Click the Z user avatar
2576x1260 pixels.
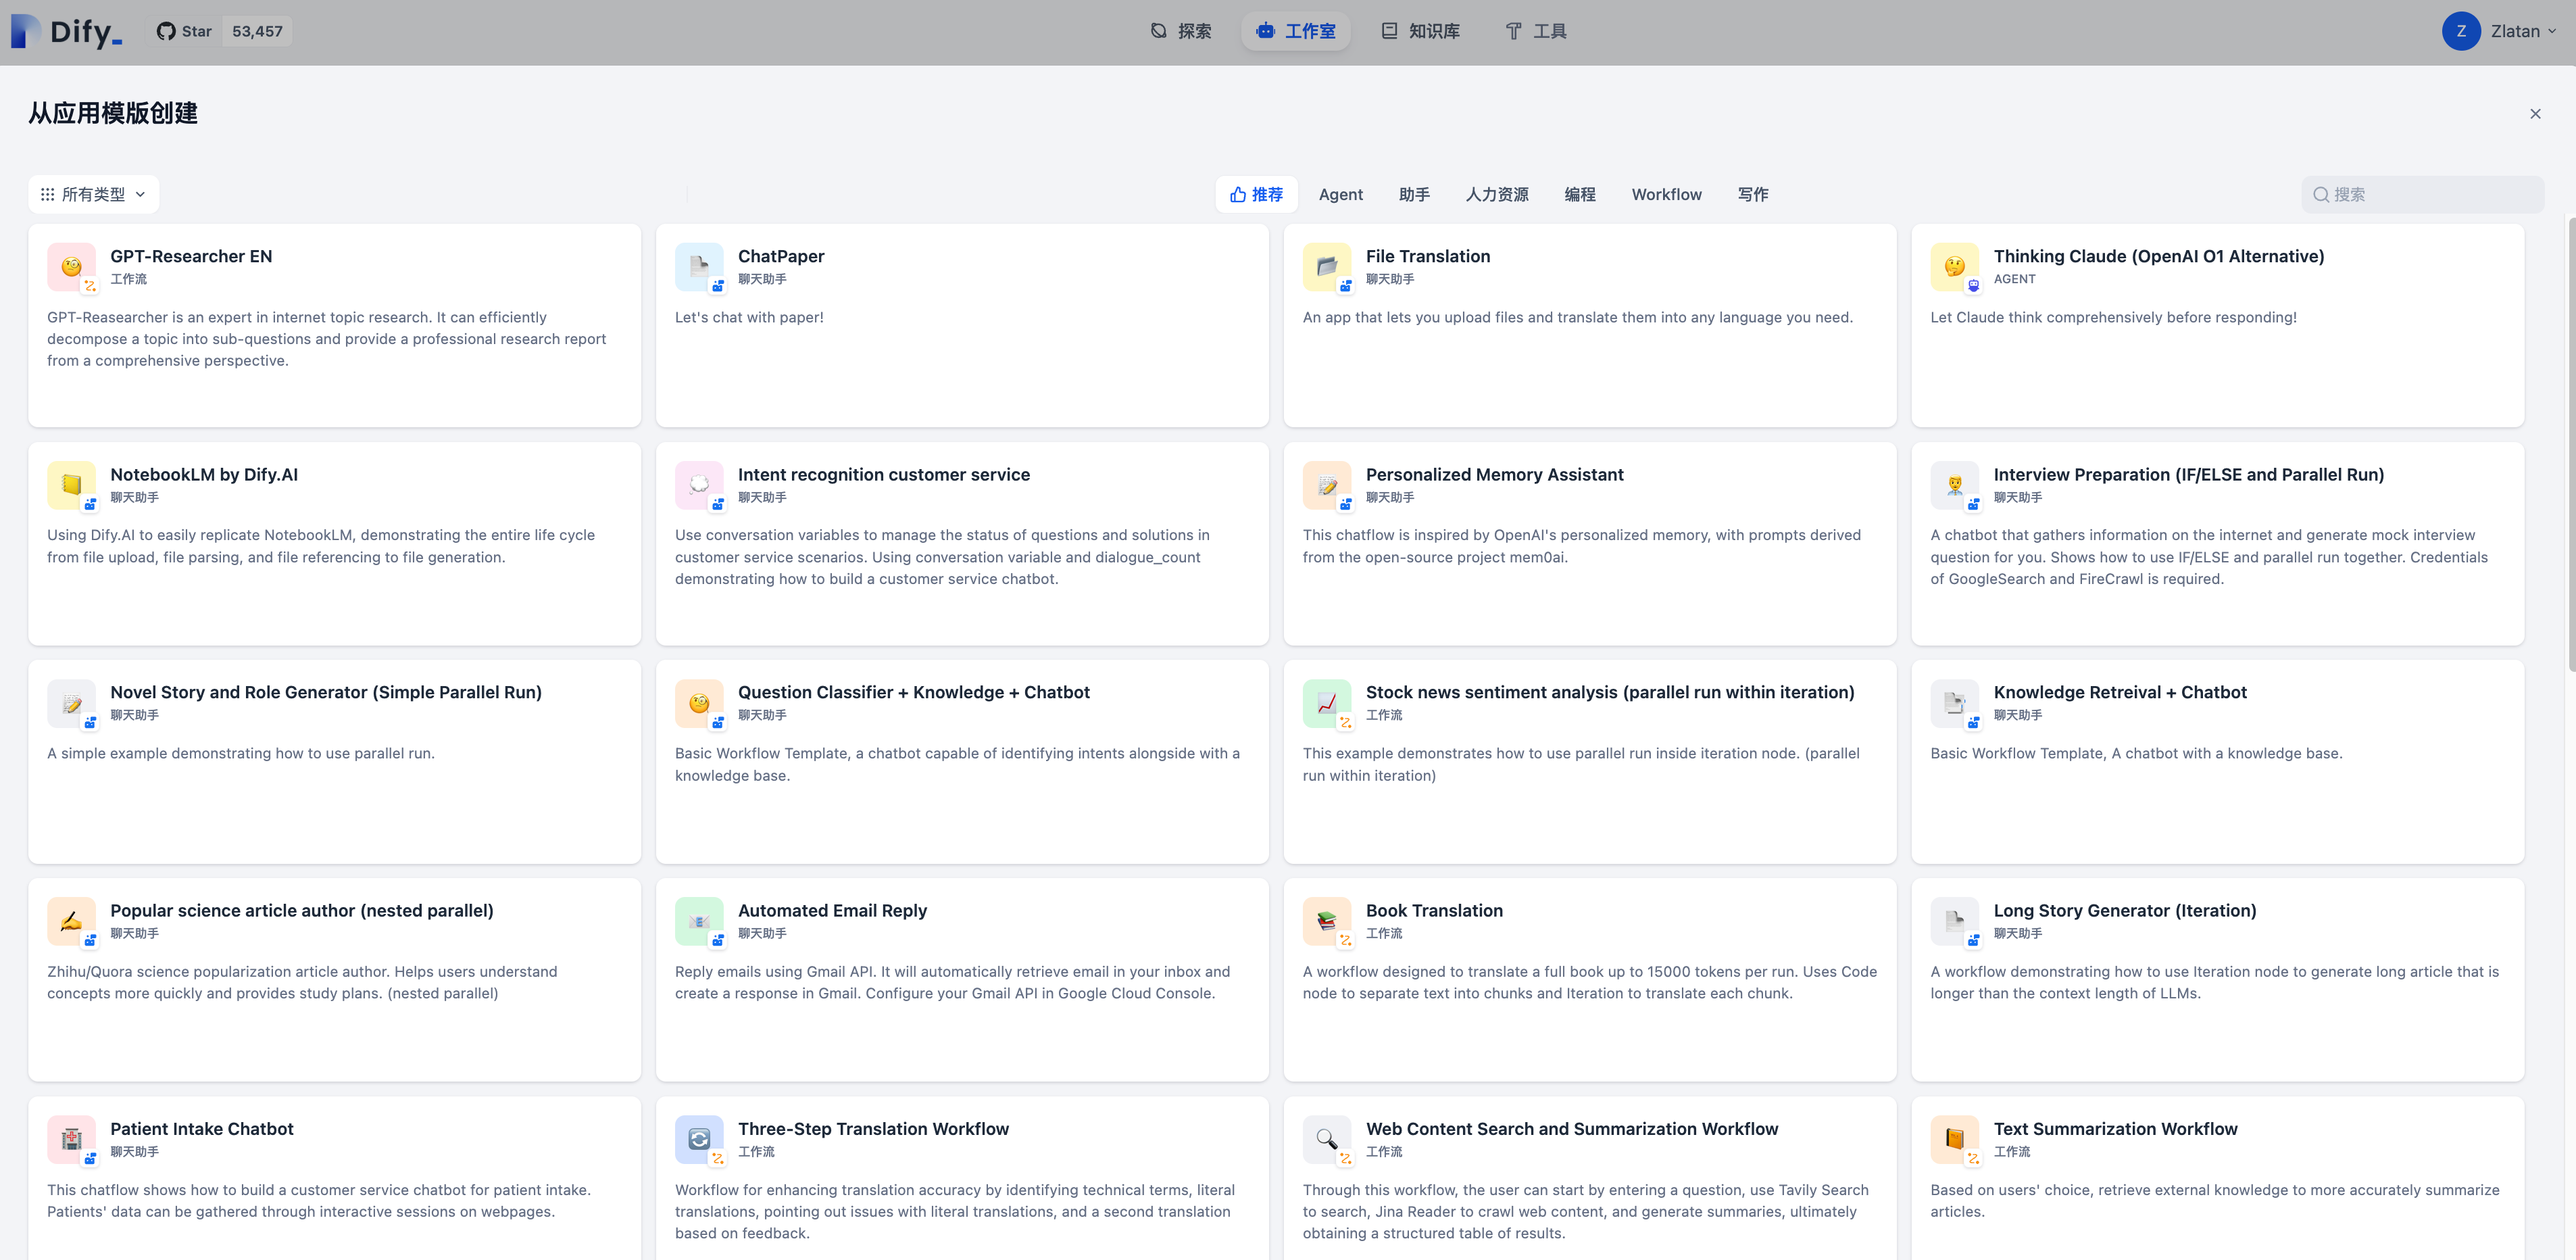coord(2460,31)
